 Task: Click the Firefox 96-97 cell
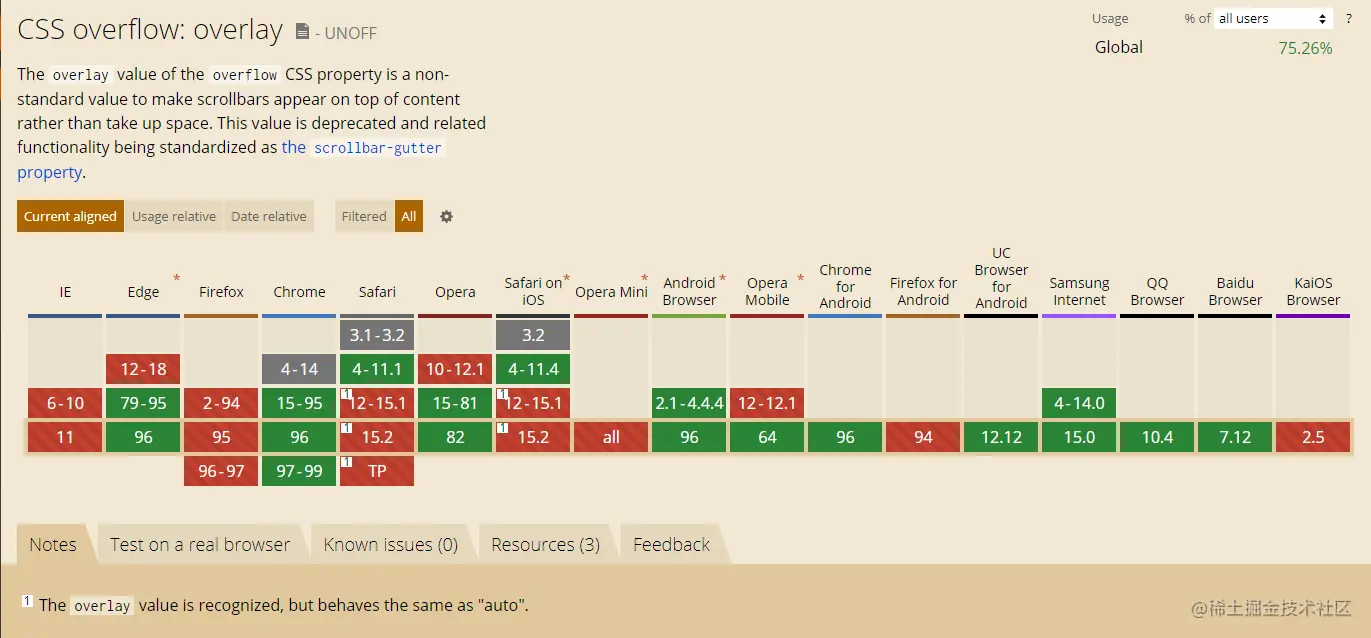click(x=221, y=471)
